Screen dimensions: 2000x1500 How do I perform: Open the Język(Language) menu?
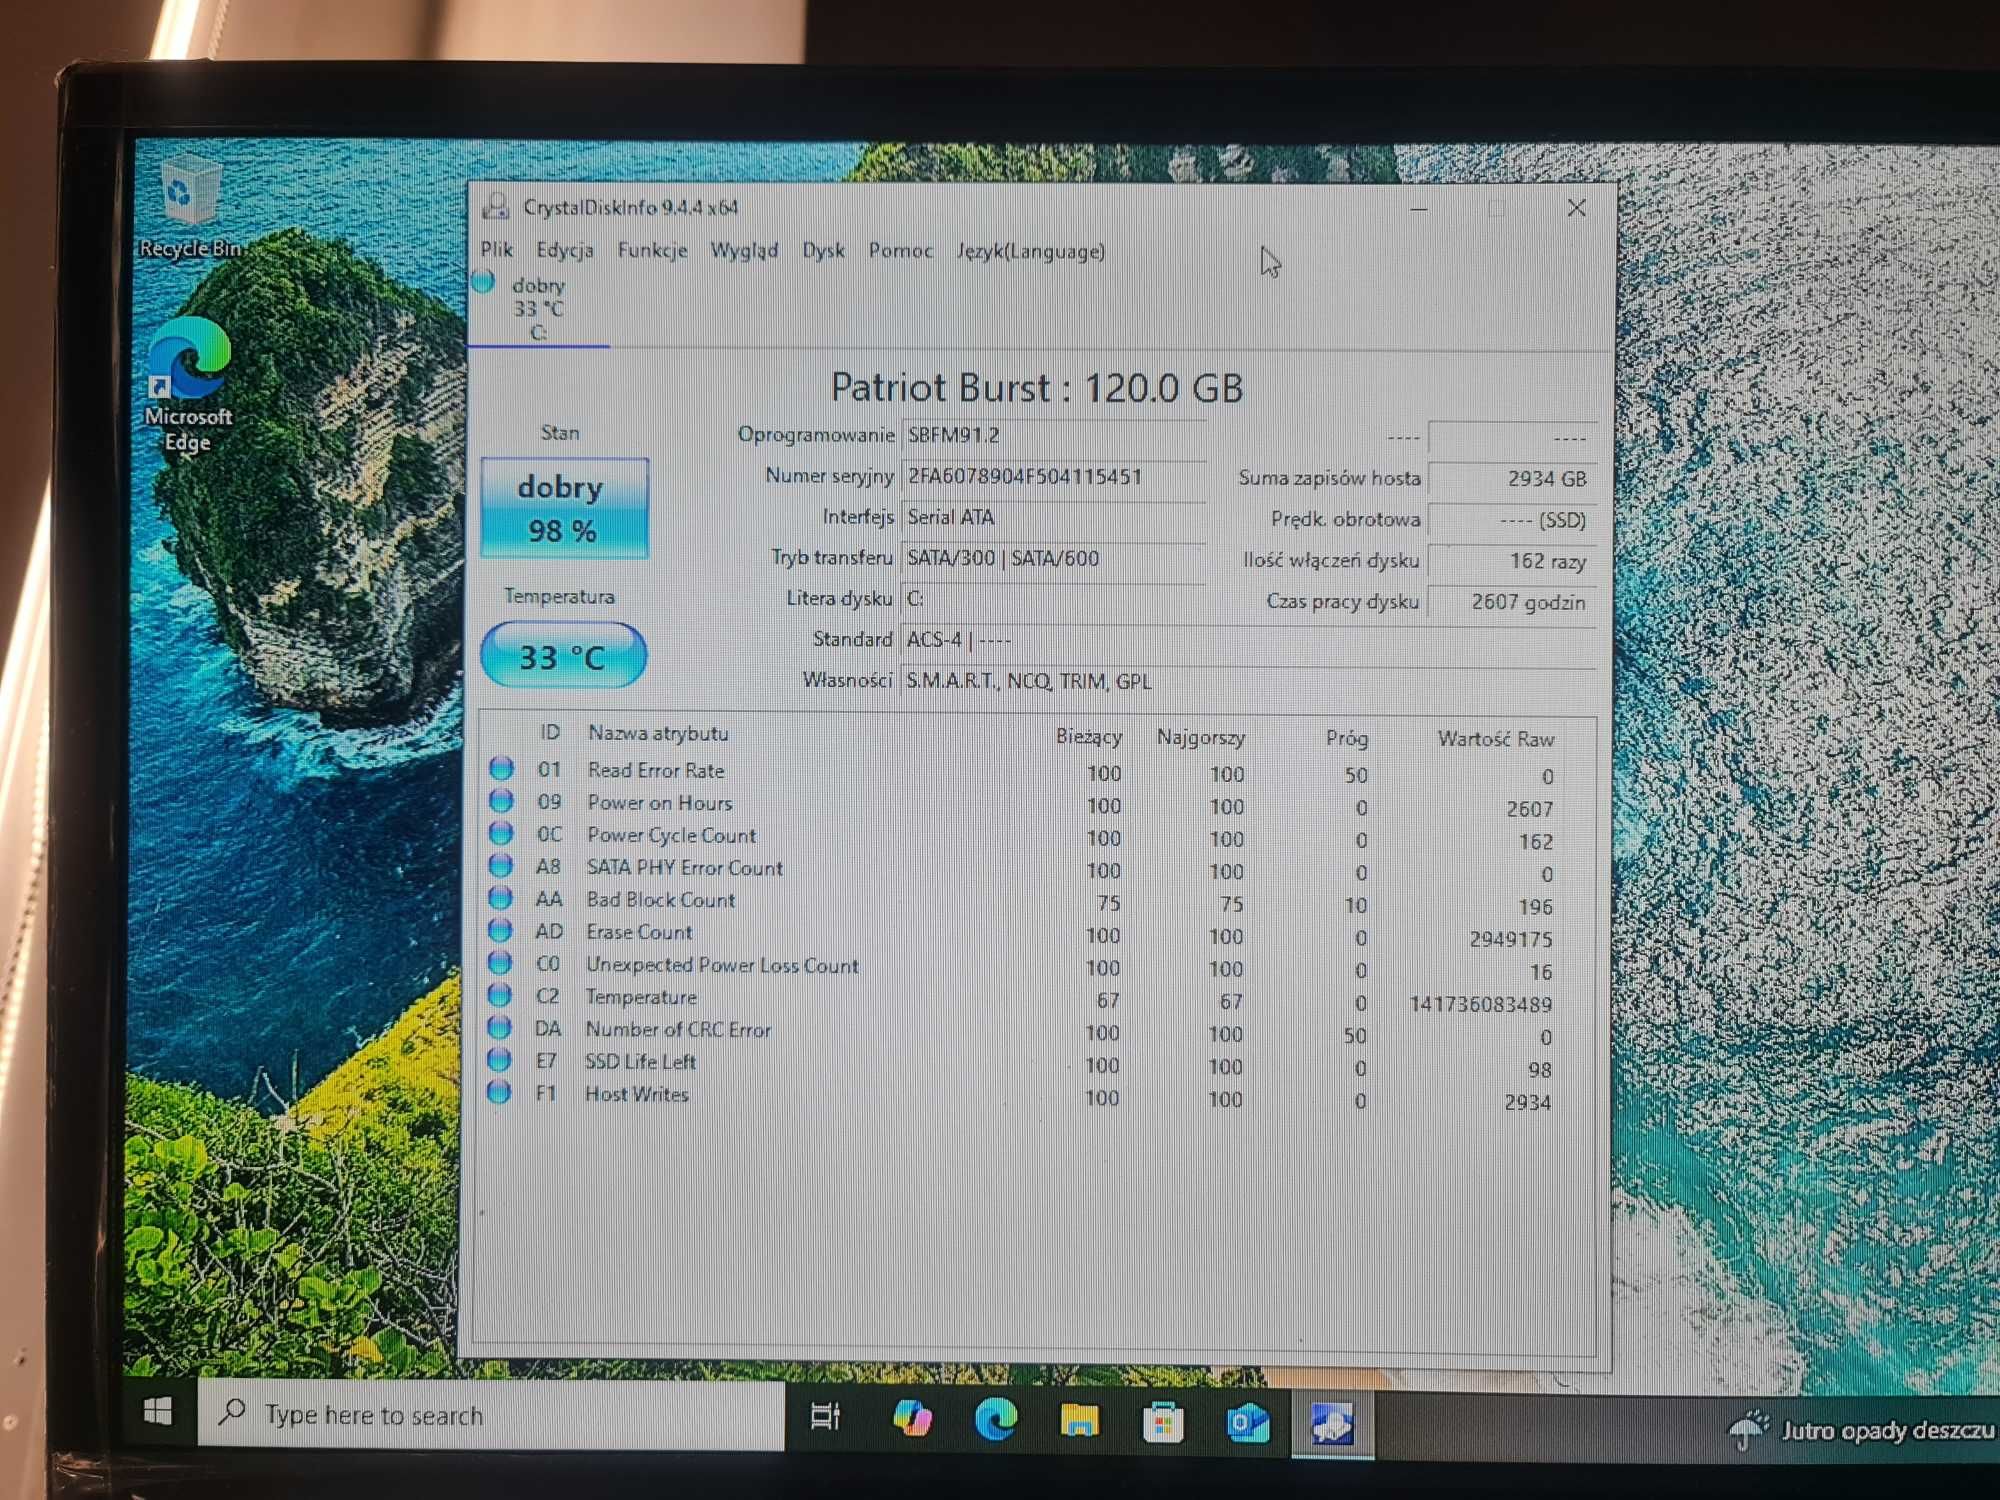[1030, 251]
